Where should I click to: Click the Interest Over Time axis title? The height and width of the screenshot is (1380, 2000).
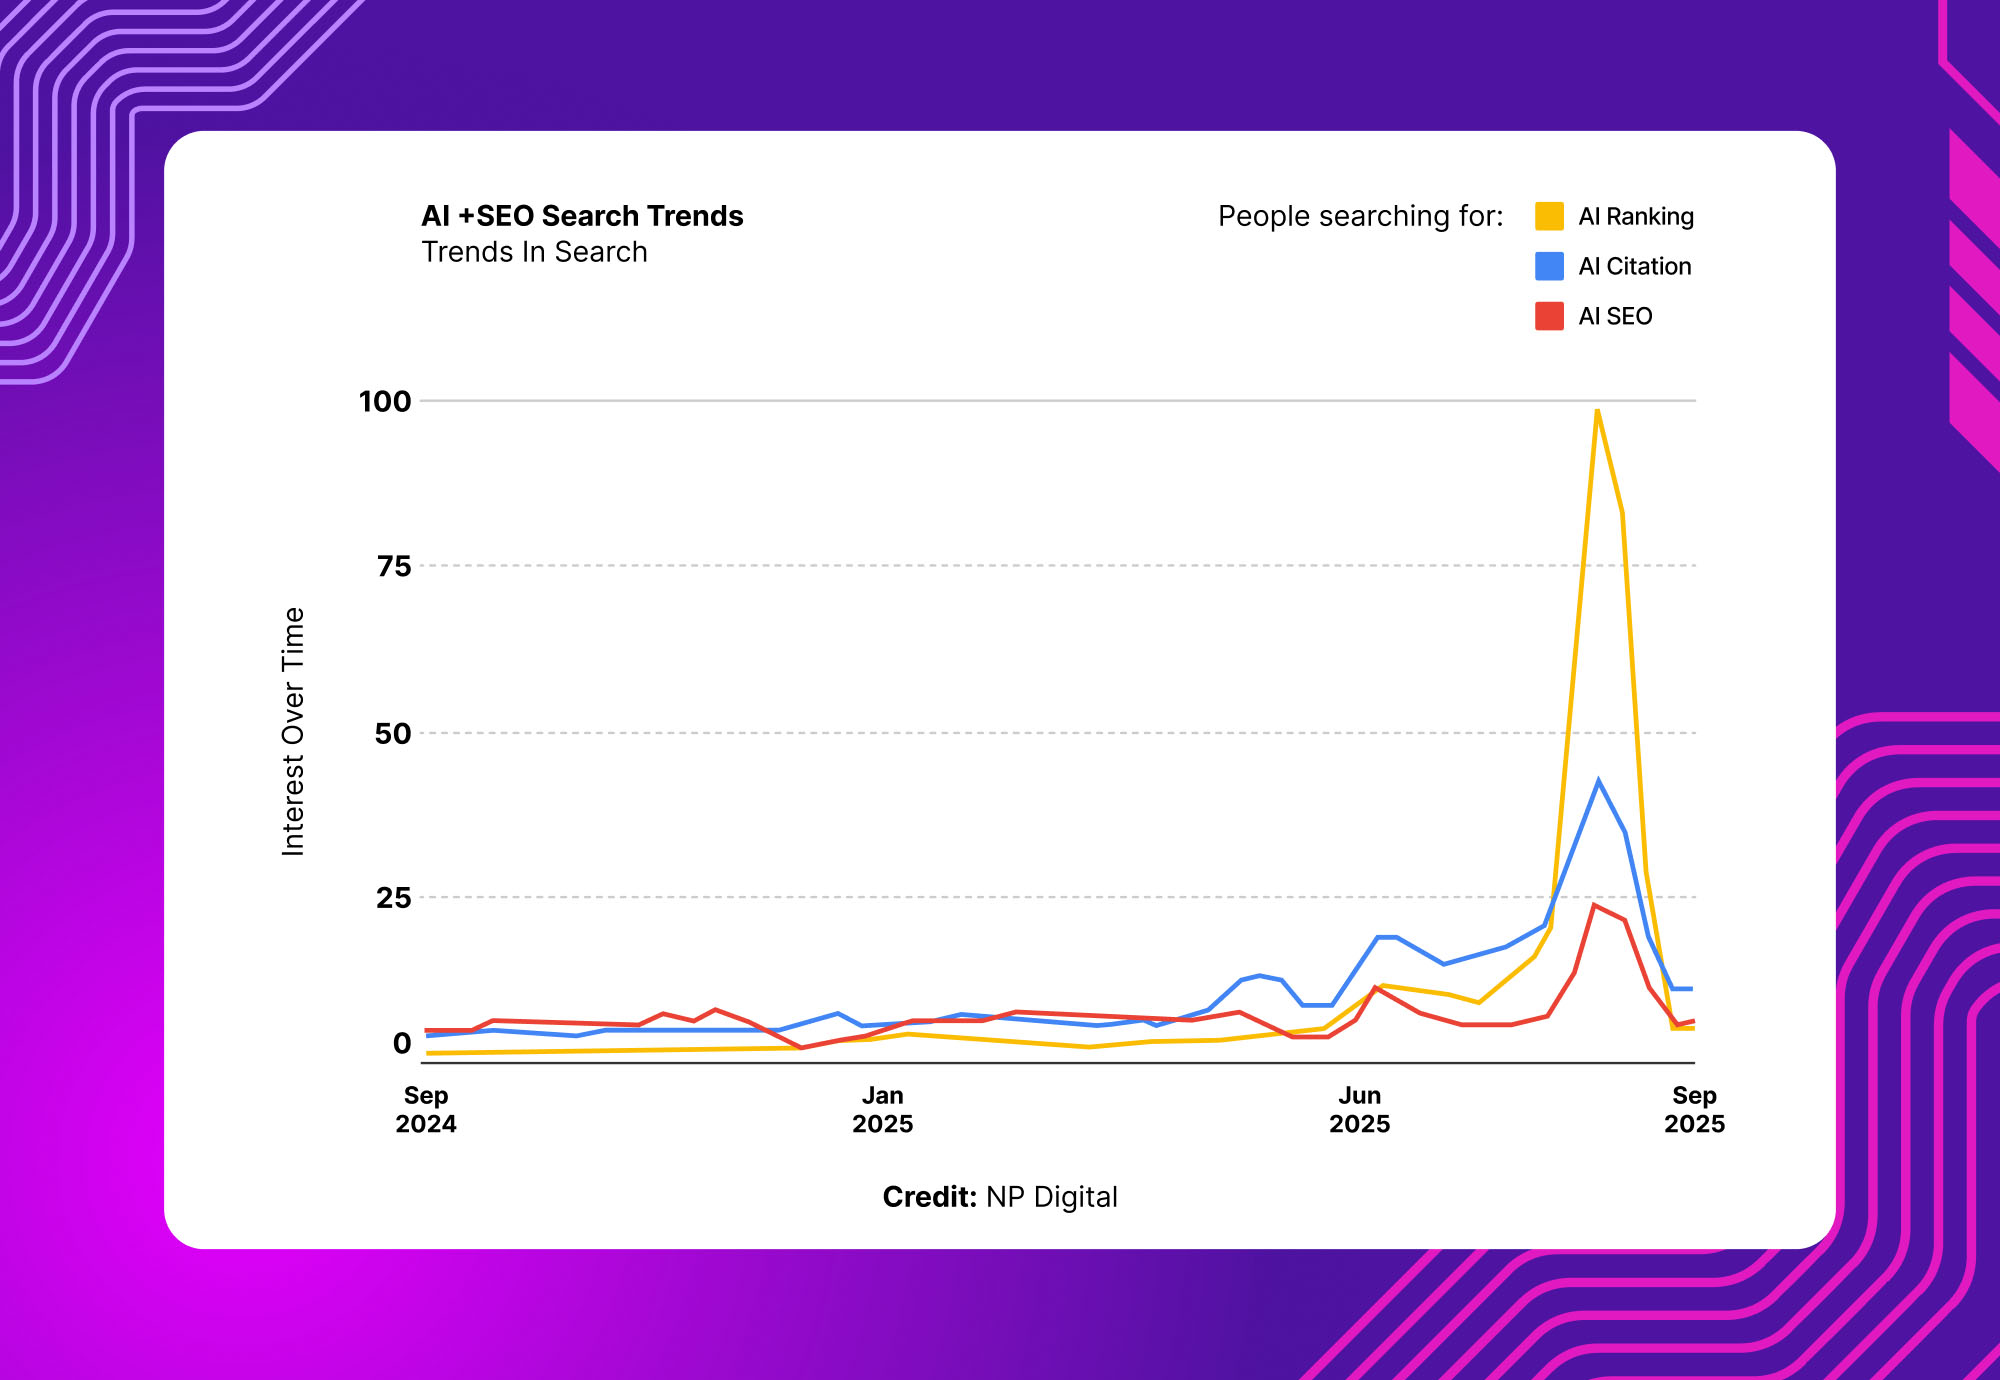pos(293,731)
